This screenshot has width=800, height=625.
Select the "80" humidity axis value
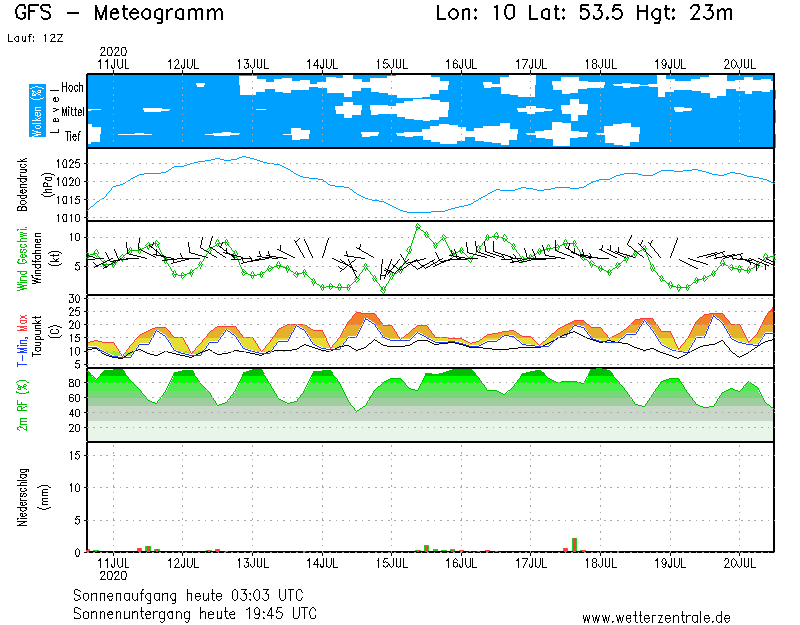point(74,383)
